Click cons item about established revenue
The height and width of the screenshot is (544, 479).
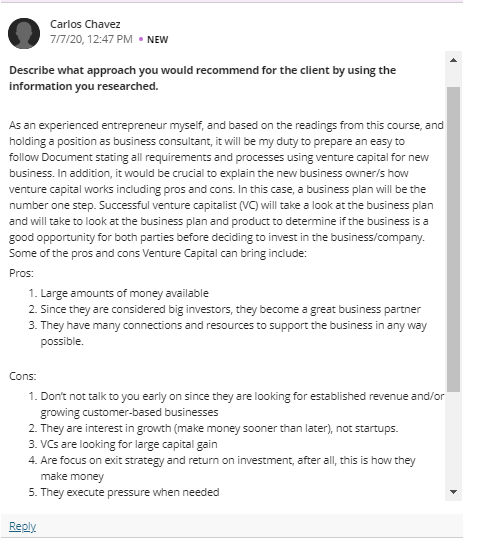242,404
